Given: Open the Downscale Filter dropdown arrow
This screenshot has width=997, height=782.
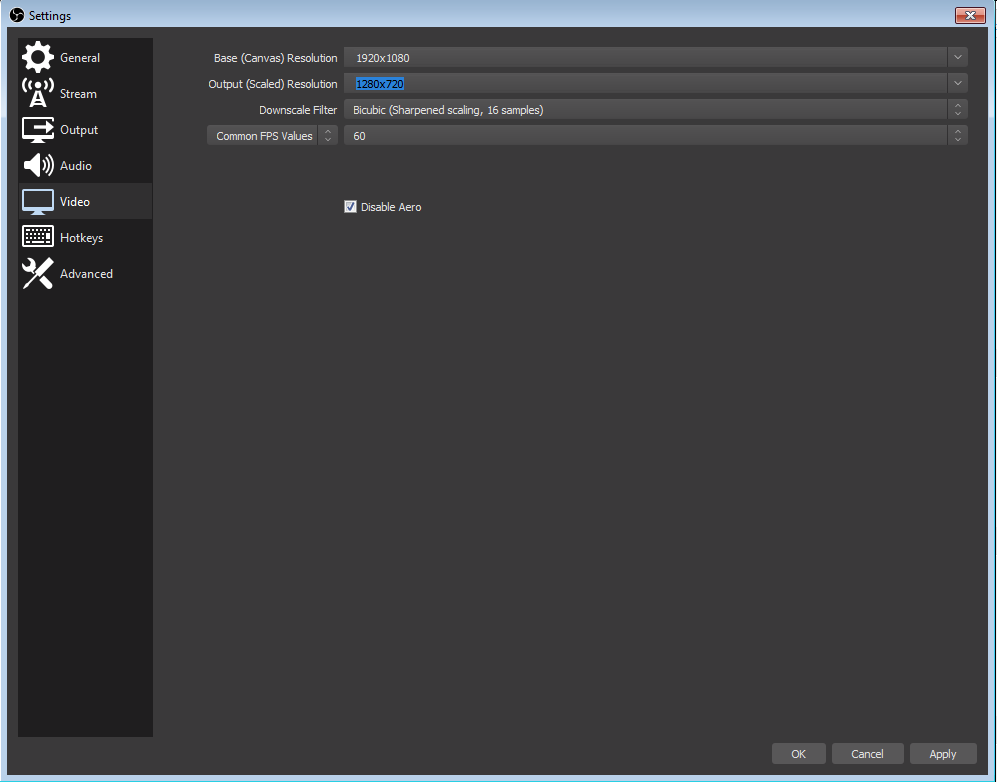Looking at the screenshot, I should click(x=958, y=109).
